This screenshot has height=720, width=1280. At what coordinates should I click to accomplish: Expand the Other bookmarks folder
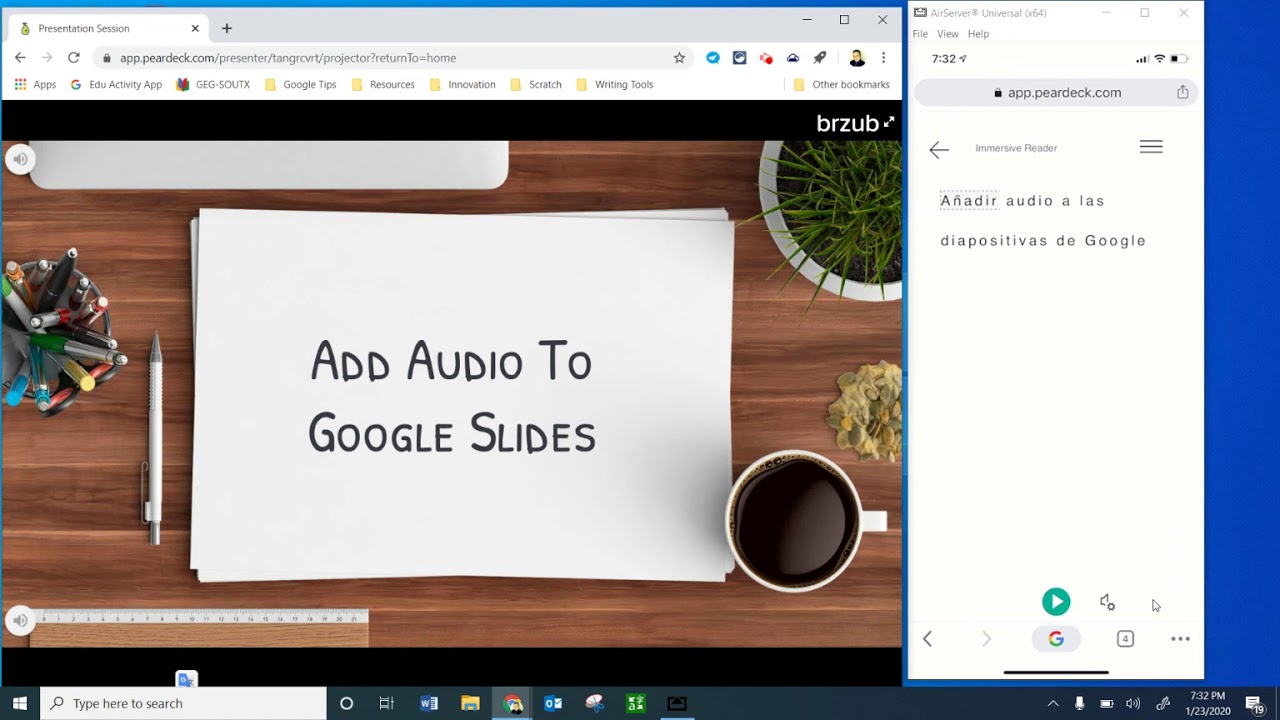[x=841, y=85]
